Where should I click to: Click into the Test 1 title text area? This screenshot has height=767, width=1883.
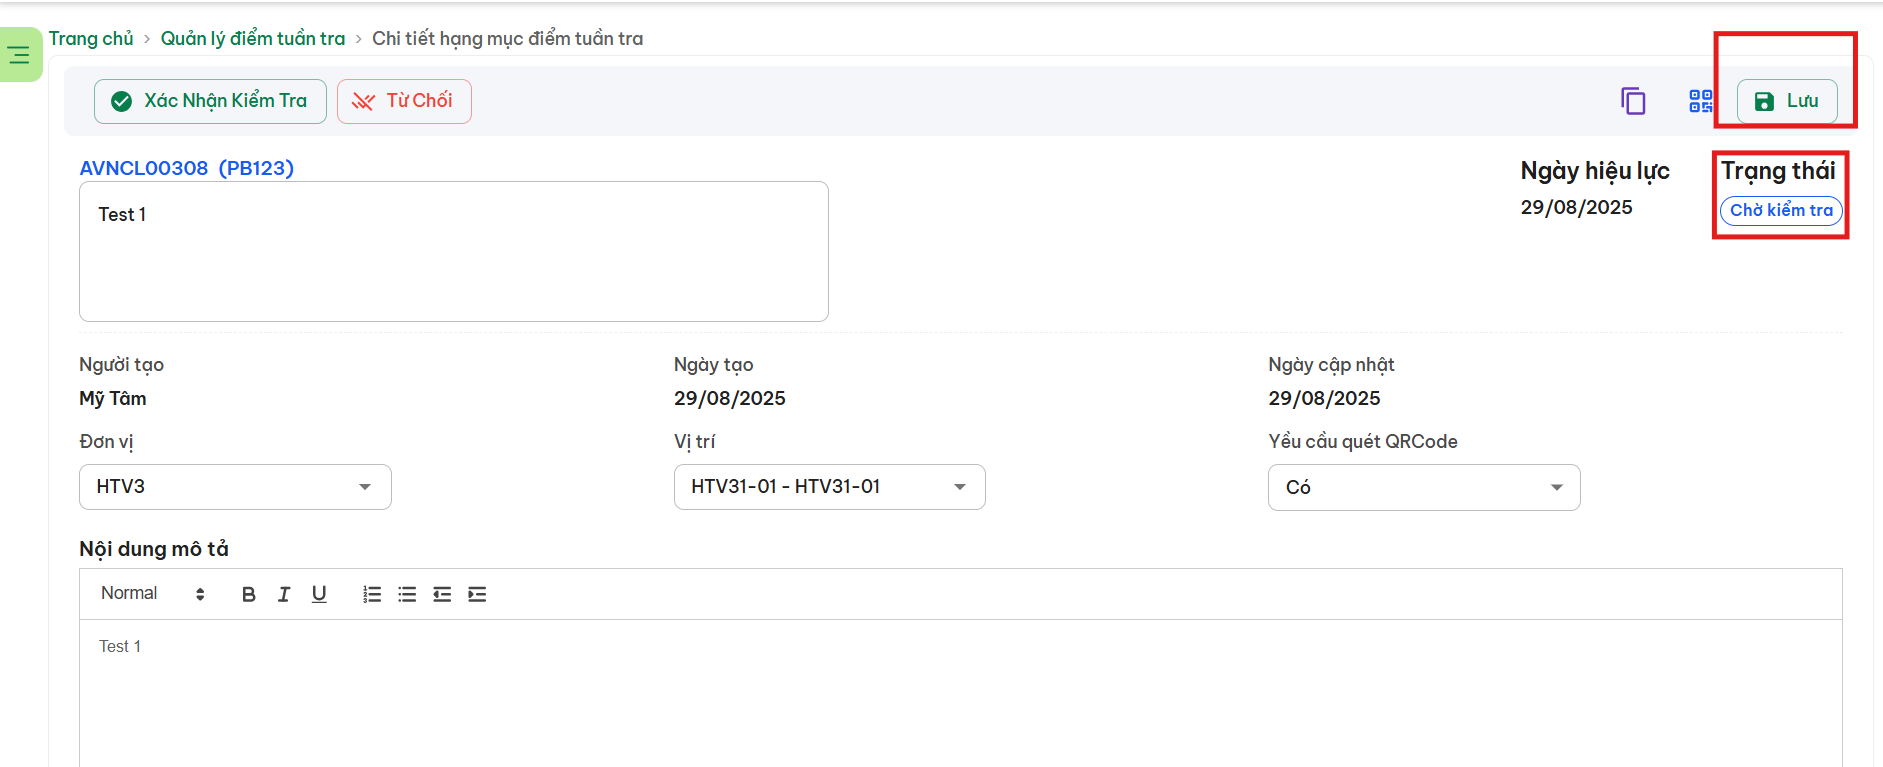pos(453,251)
